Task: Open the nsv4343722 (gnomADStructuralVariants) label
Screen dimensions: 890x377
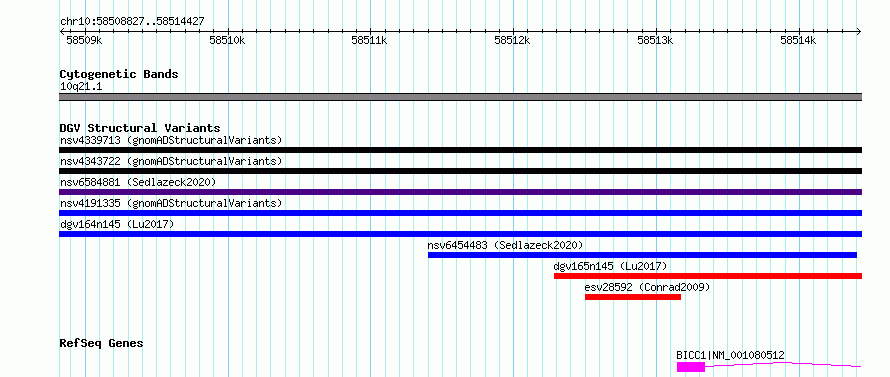Action: pos(171,161)
